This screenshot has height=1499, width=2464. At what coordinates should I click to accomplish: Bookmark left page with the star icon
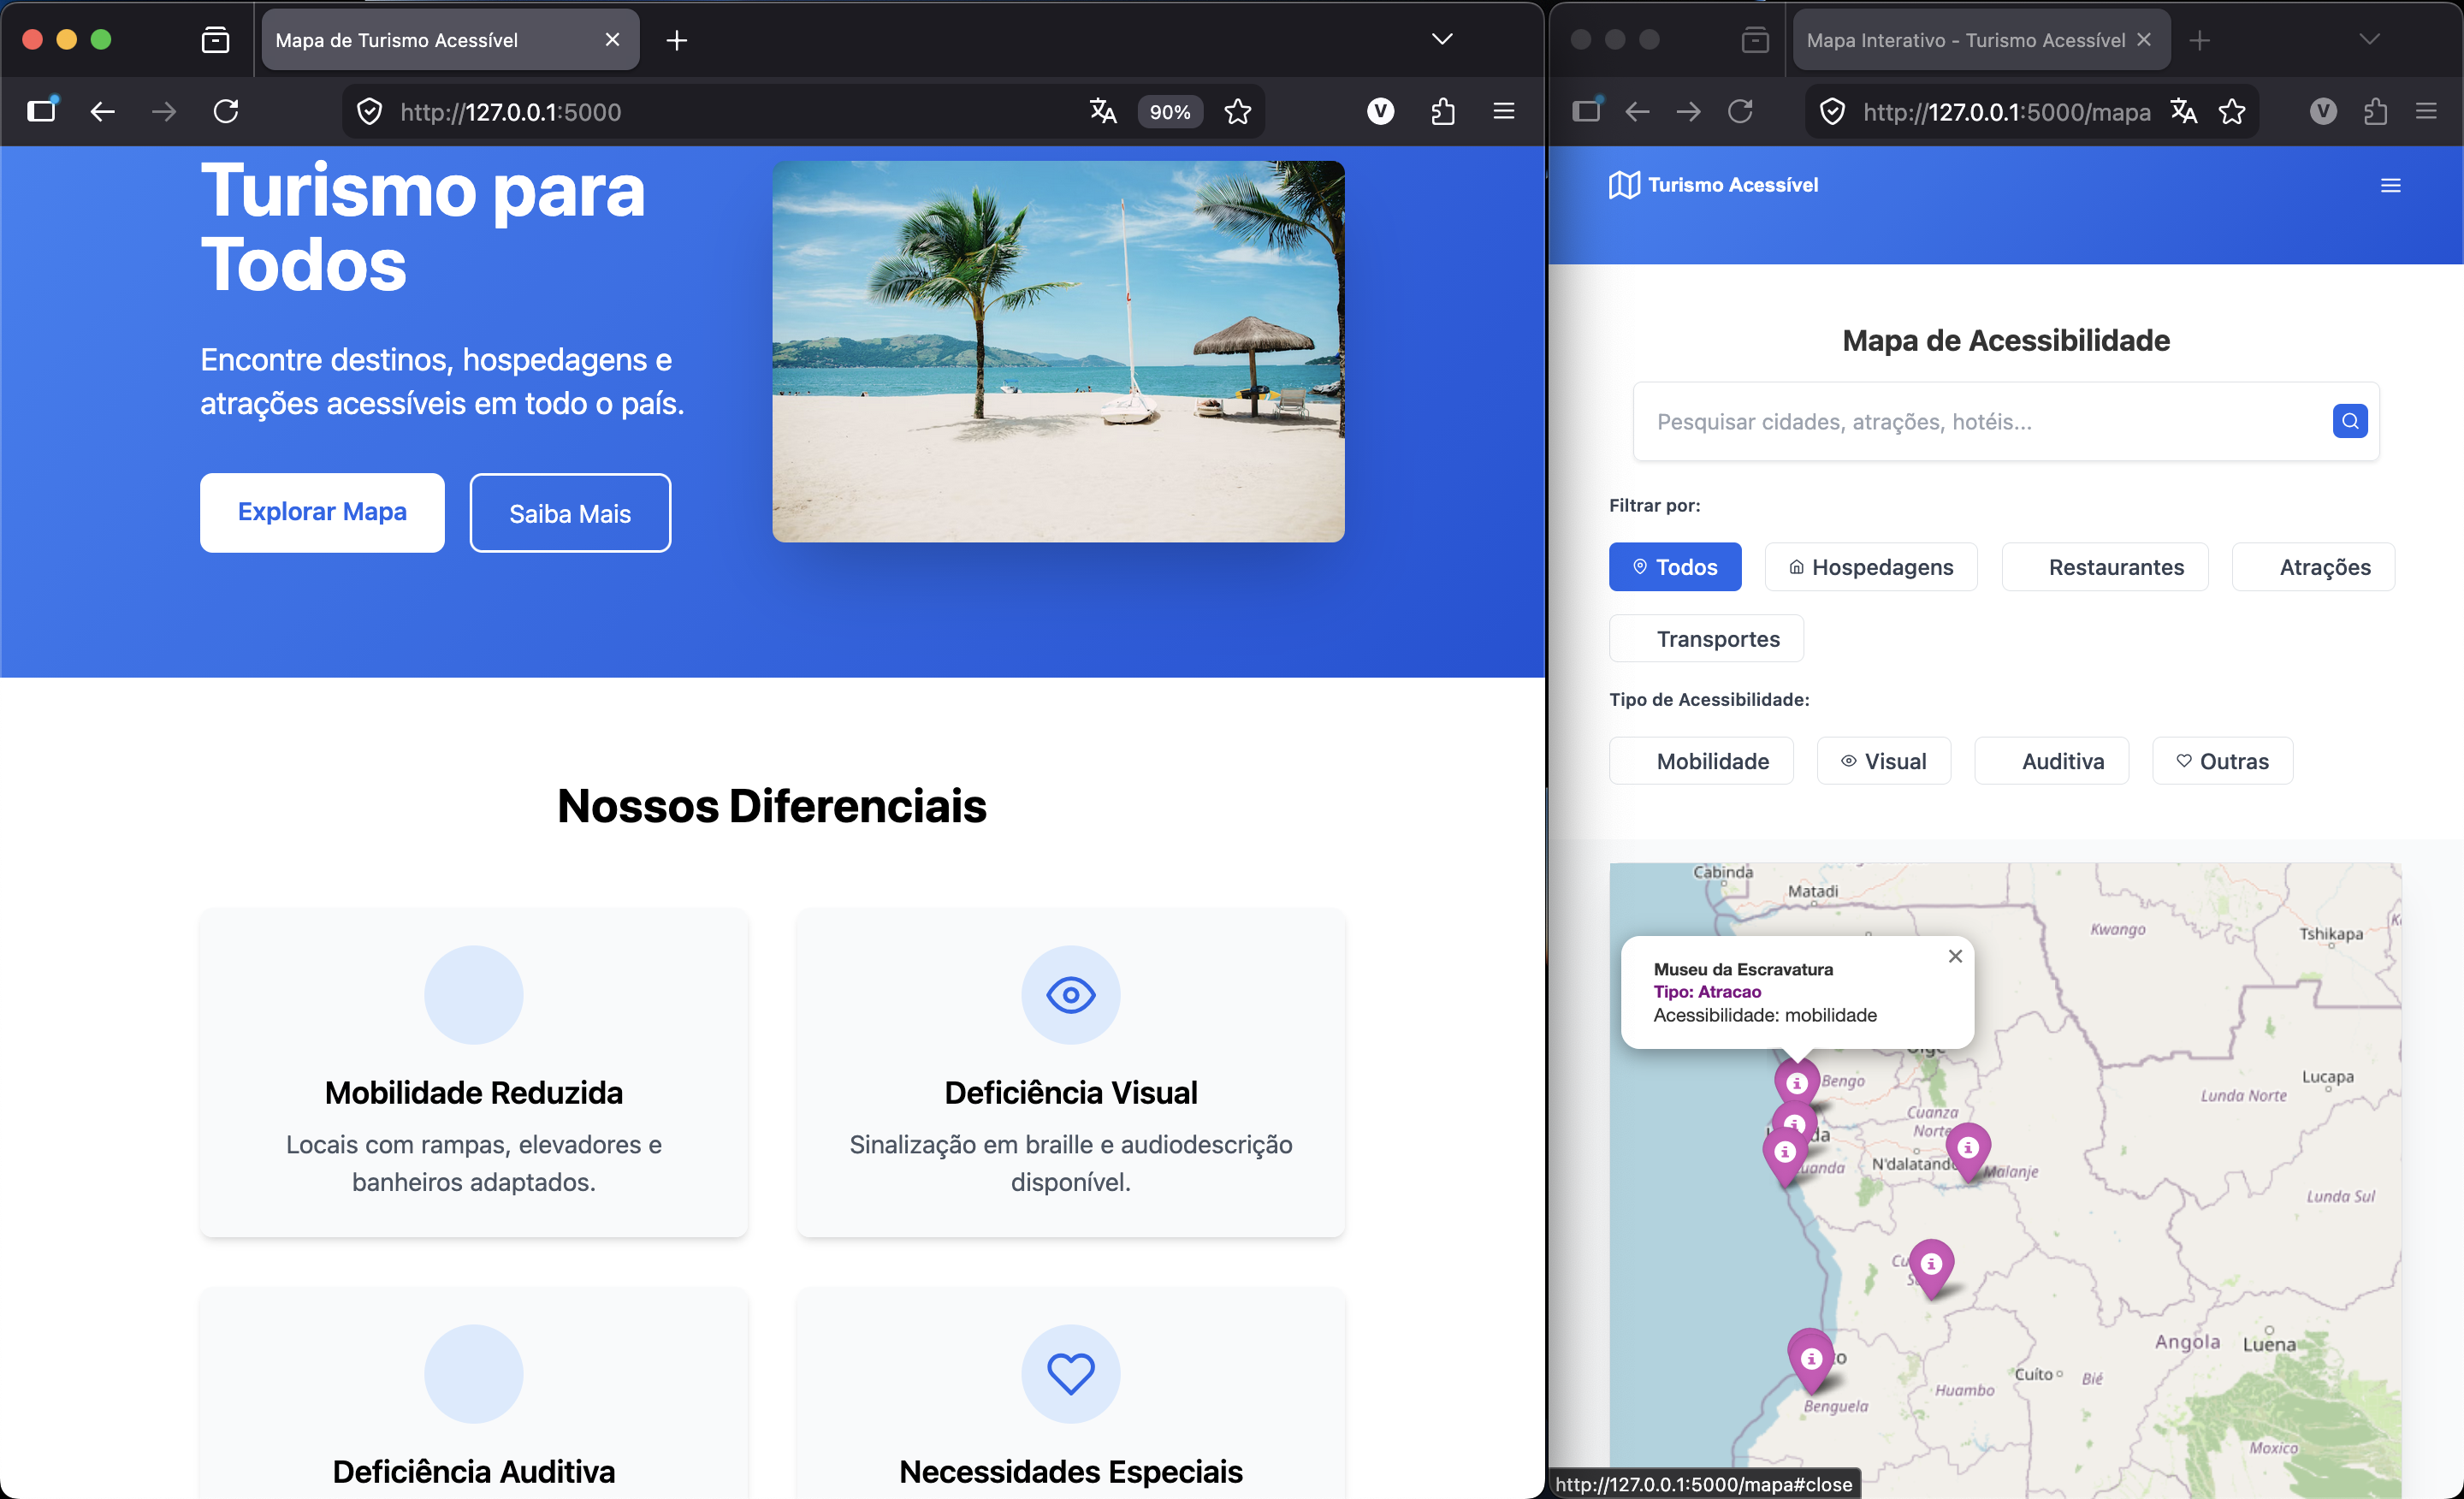[1238, 111]
